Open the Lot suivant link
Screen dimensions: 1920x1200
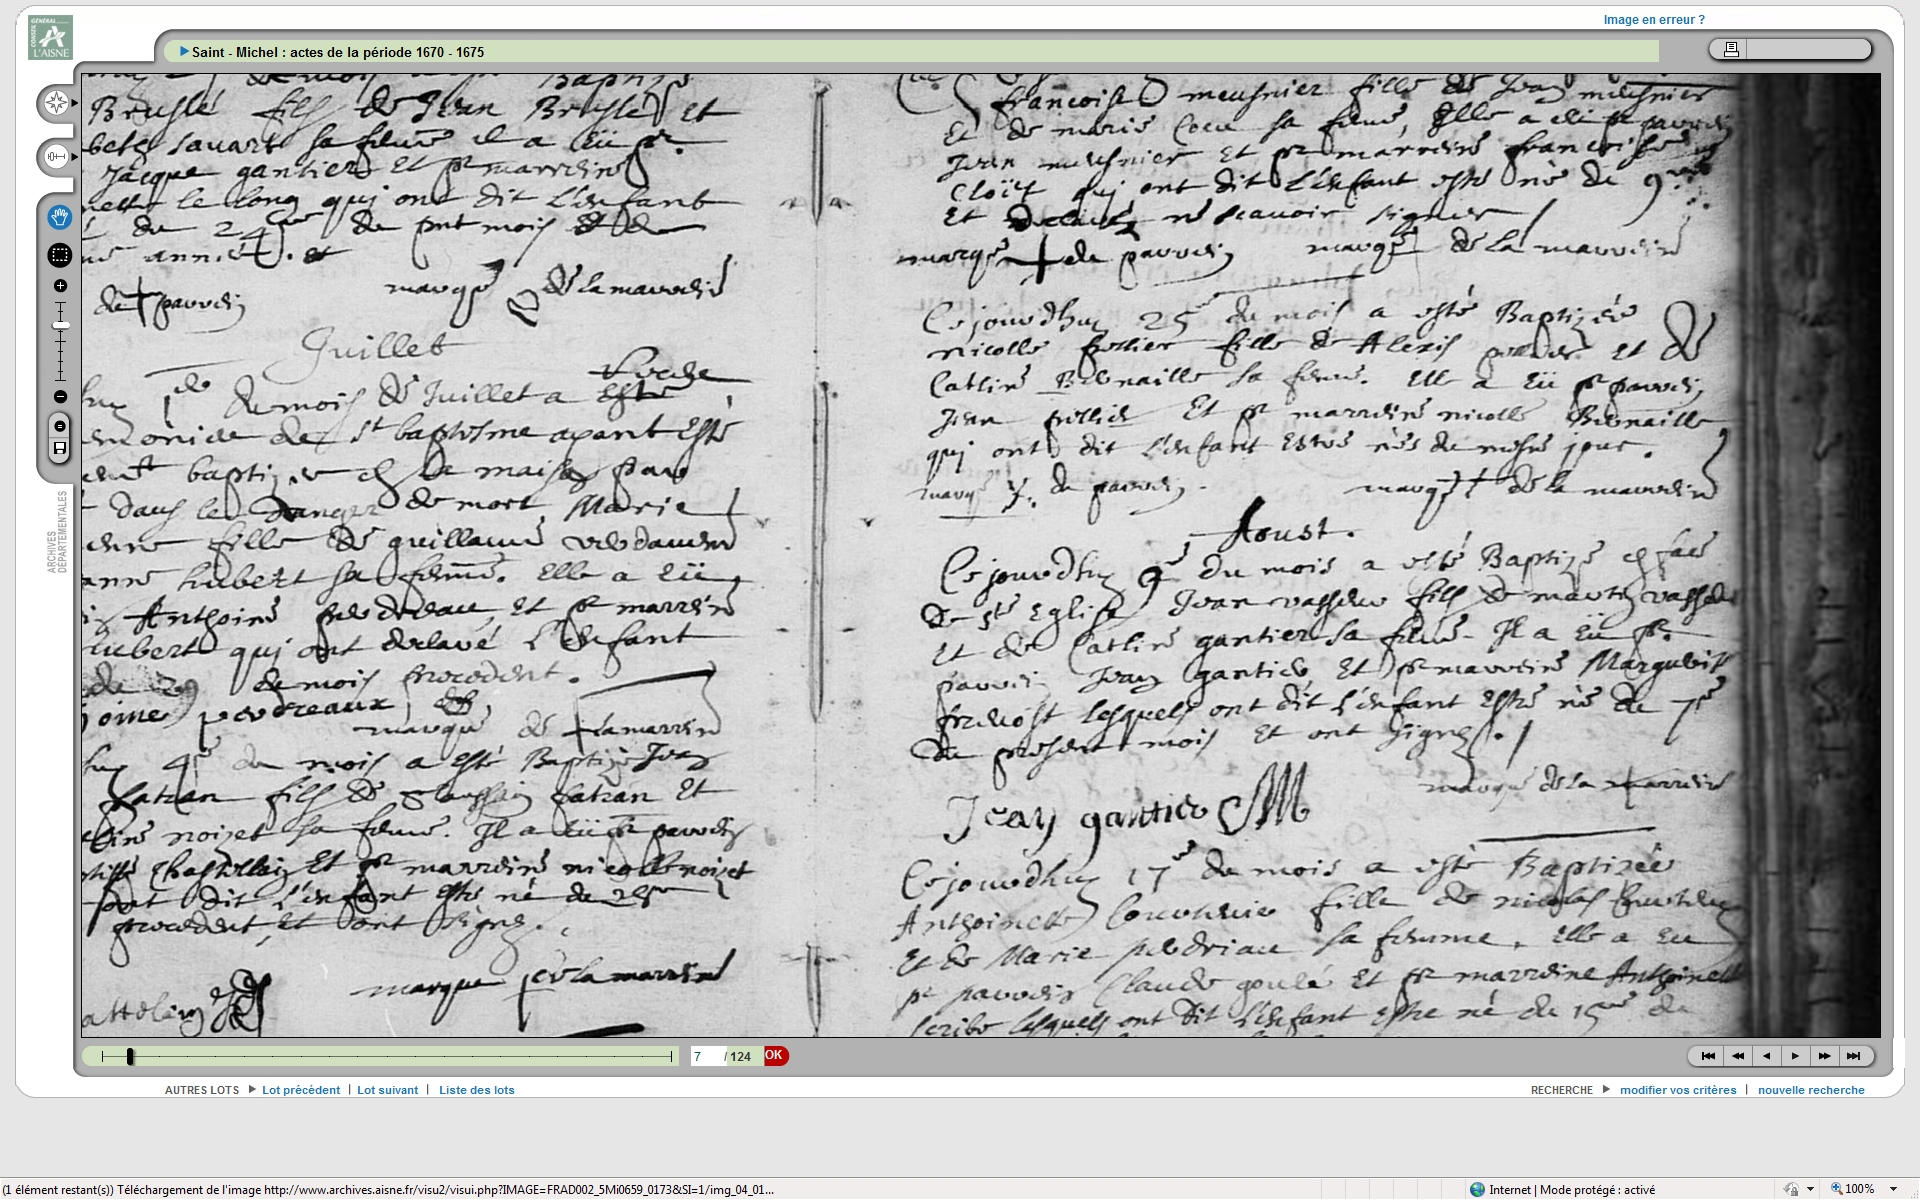(x=387, y=1090)
